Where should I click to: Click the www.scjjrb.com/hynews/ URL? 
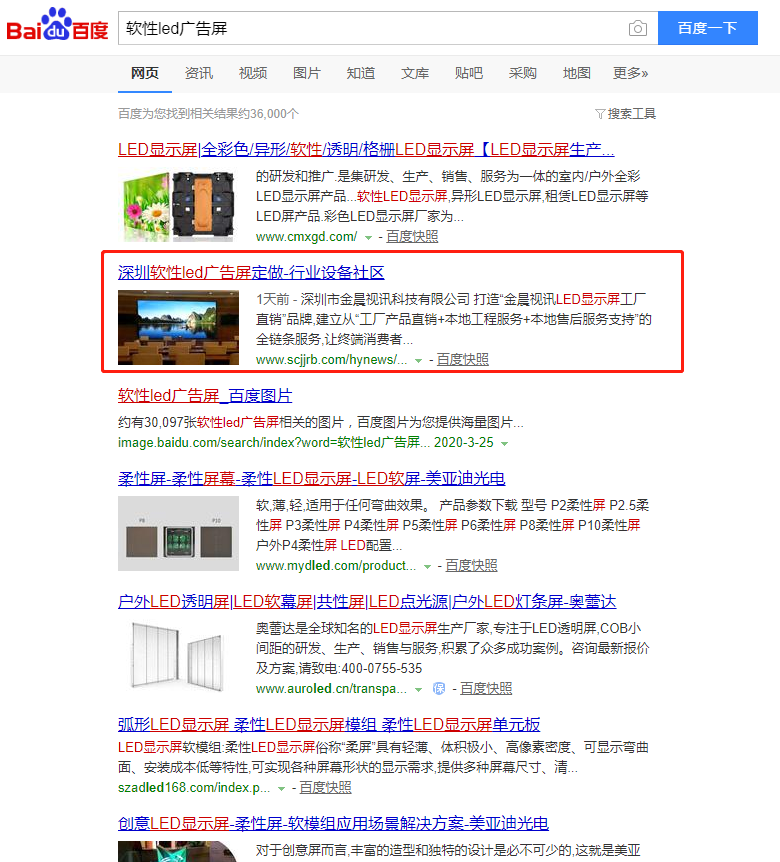[331, 360]
